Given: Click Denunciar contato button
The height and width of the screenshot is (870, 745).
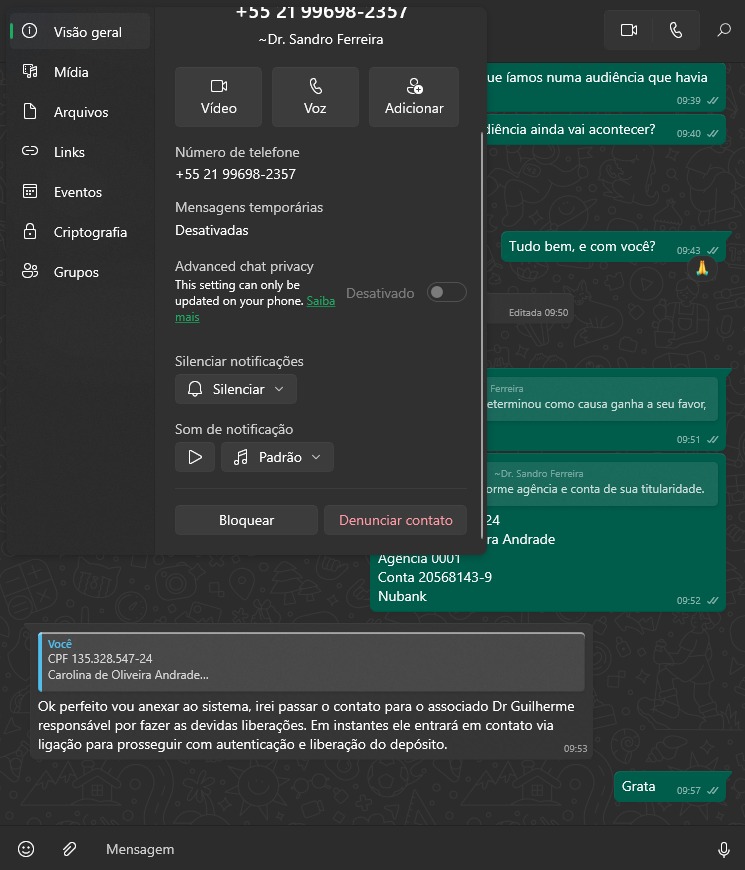Looking at the screenshot, I should 396,520.
